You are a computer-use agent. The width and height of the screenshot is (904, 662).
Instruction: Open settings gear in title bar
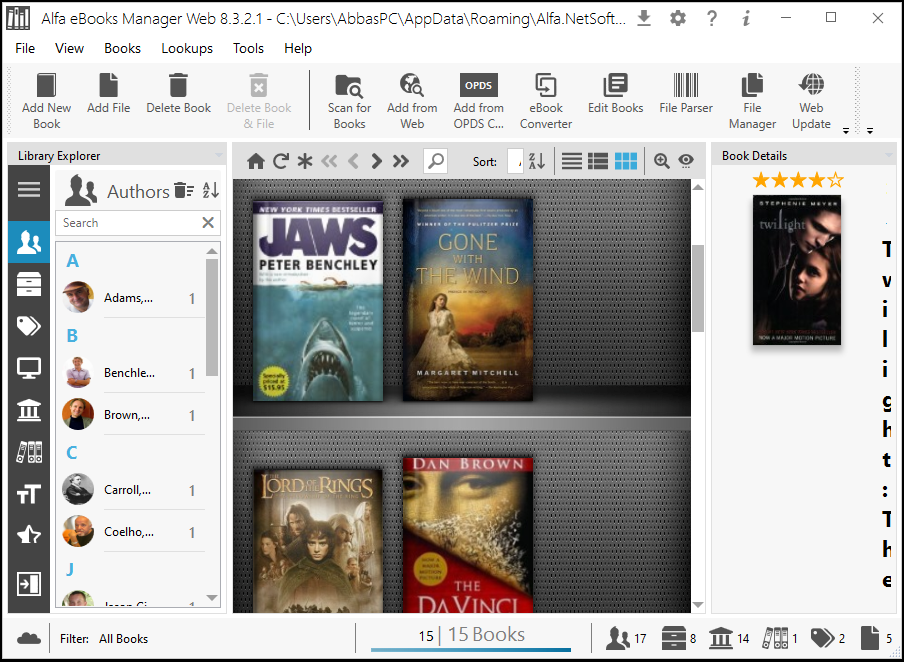[x=678, y=18]
